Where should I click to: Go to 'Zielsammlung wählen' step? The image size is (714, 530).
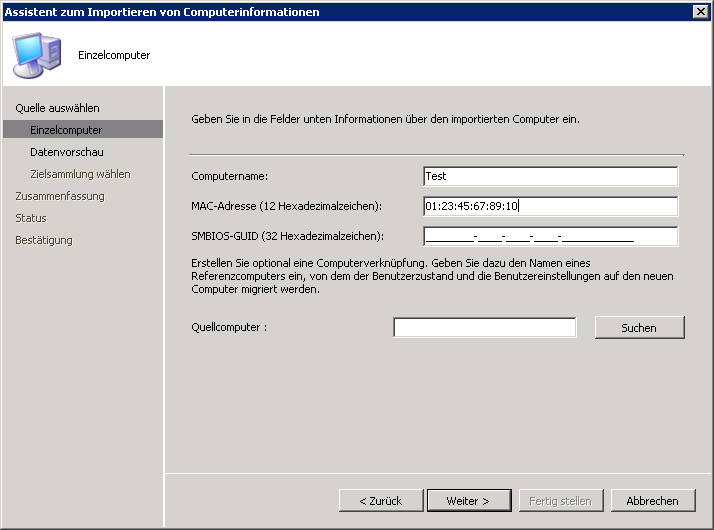coord(80,174)
